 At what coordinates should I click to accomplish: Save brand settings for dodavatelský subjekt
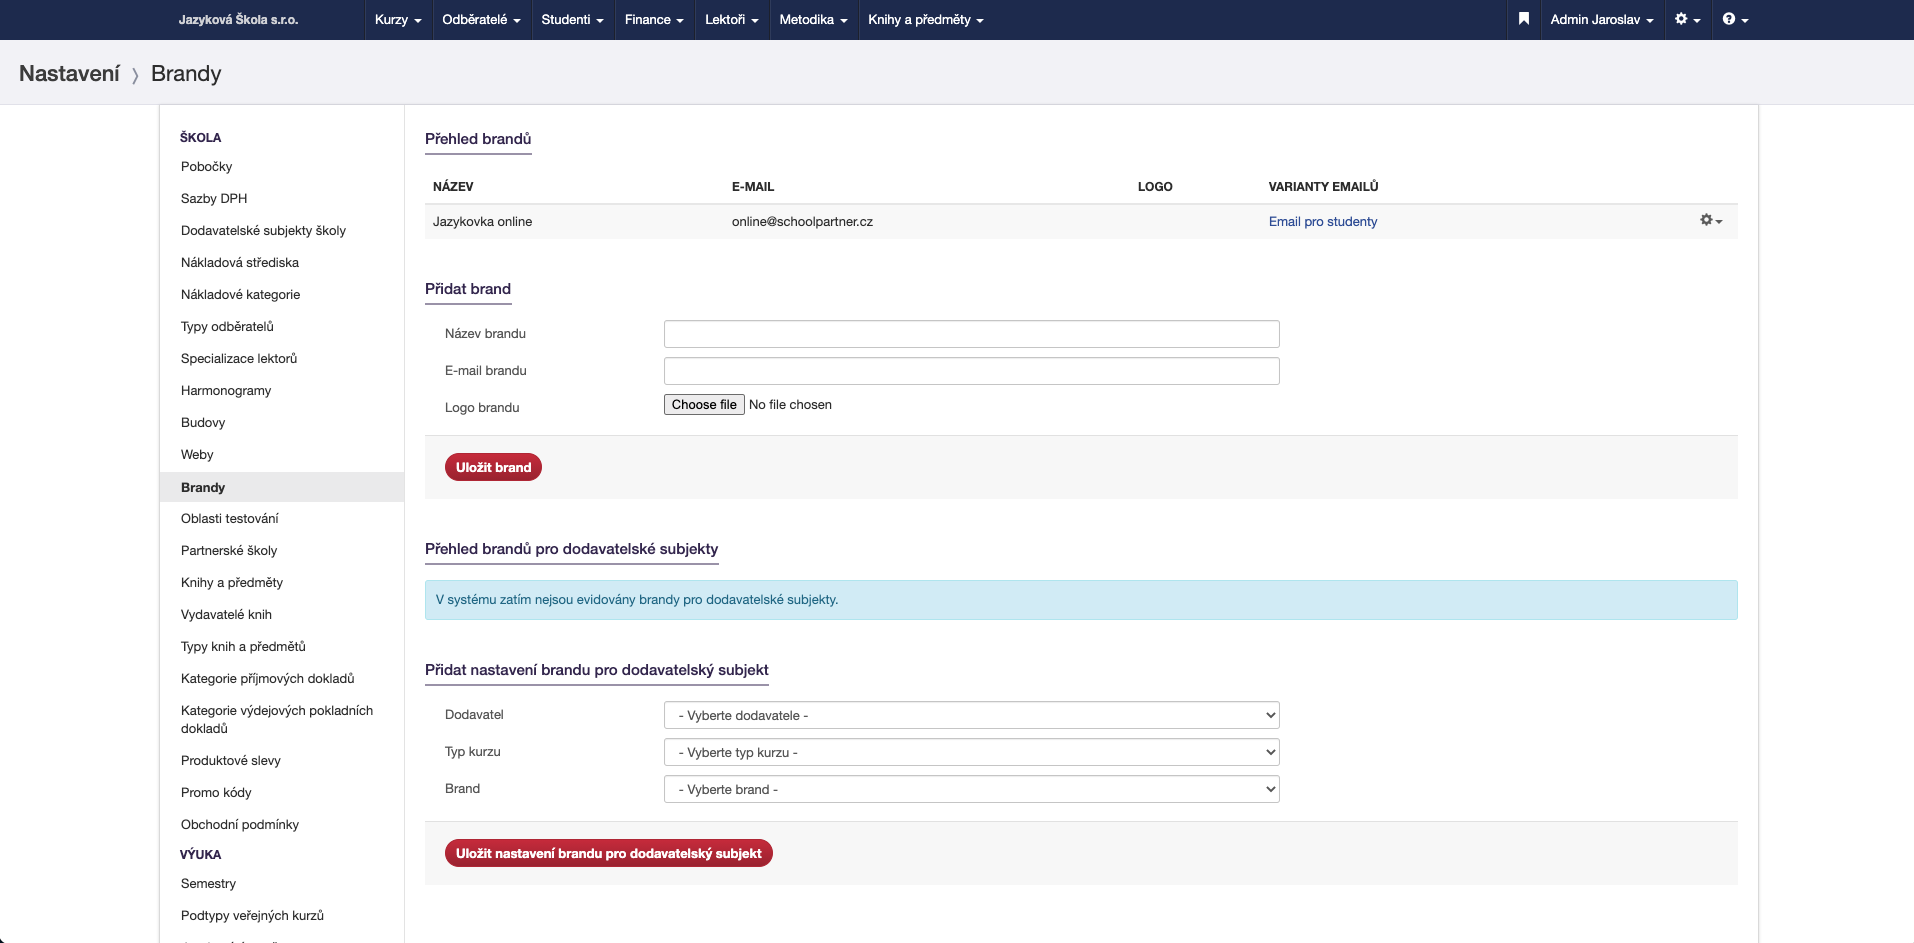pos(608,853)
